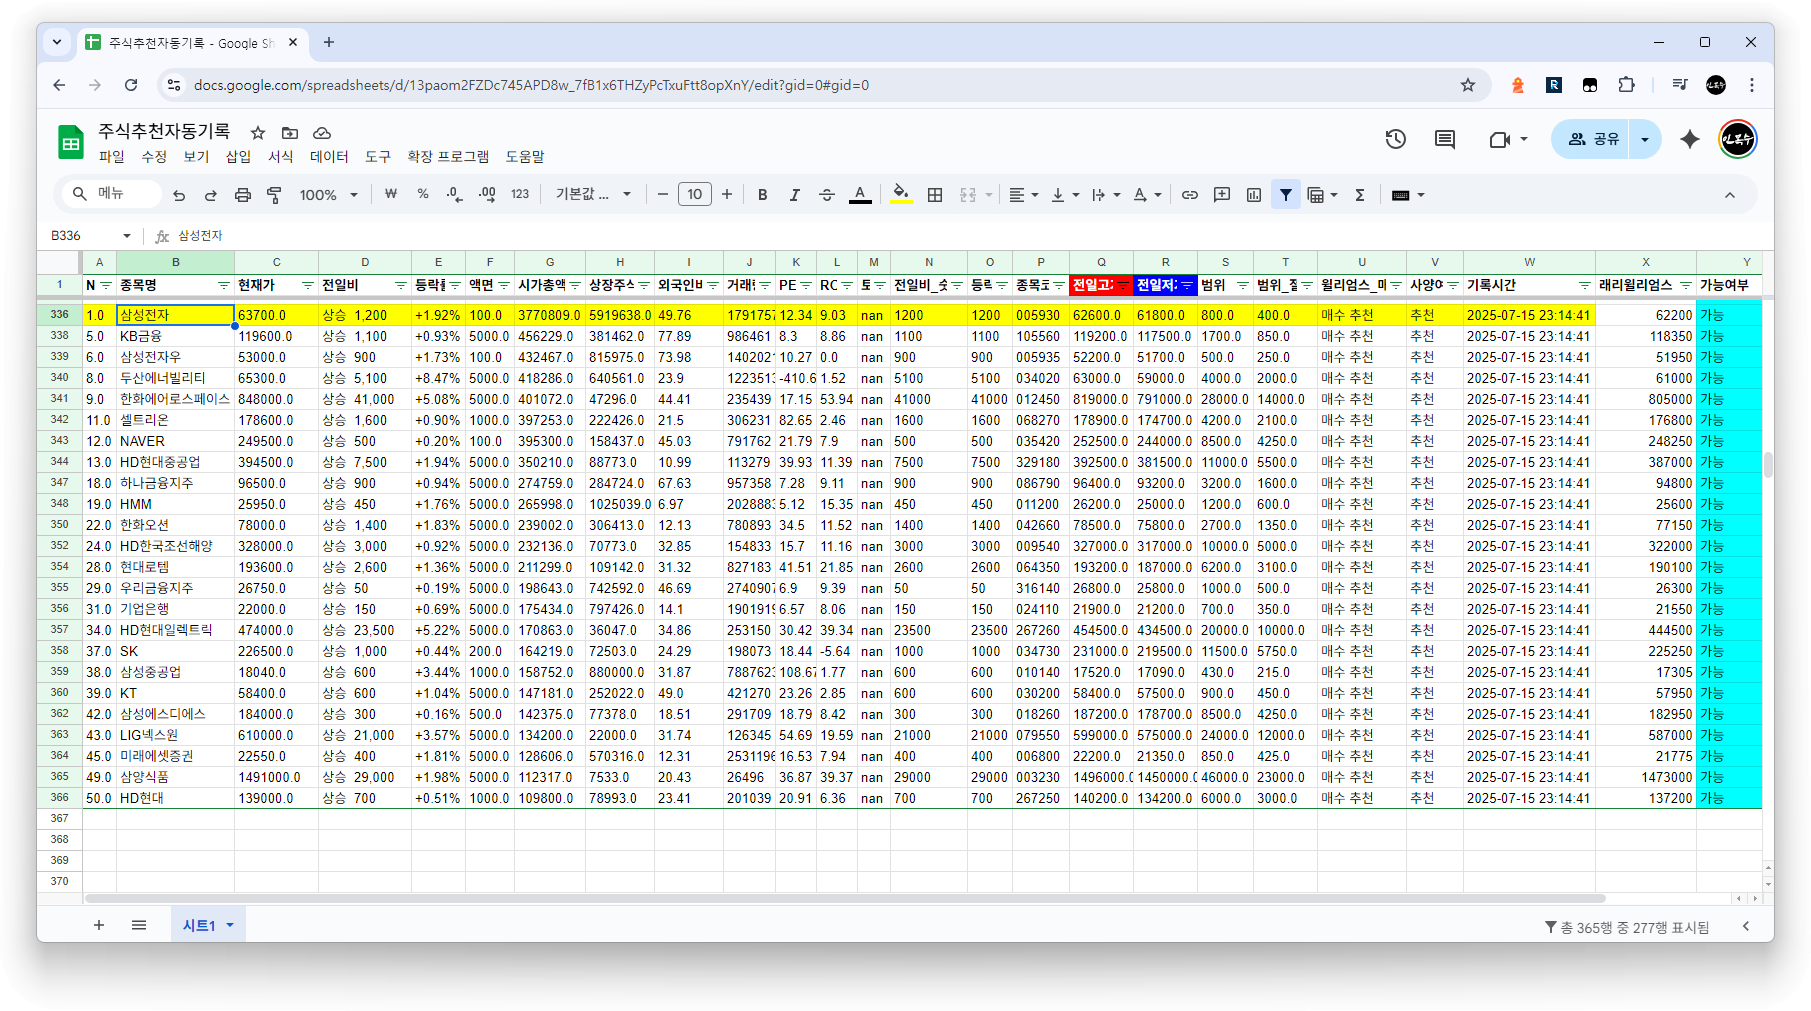Viewport: 1811px width, 1011px height.
Task: Open Chrome extensions puzzle icon
Action: pyautogui.click(x=1627, y=85)
